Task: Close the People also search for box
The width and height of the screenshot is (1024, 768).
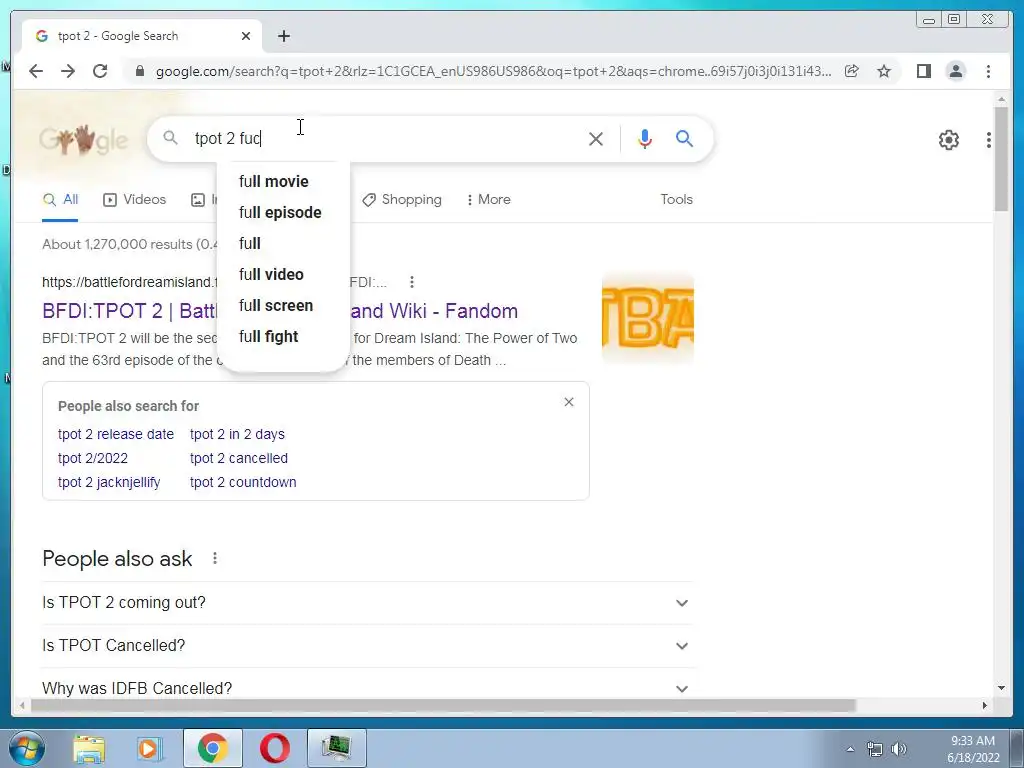Action: pos(569,402)
